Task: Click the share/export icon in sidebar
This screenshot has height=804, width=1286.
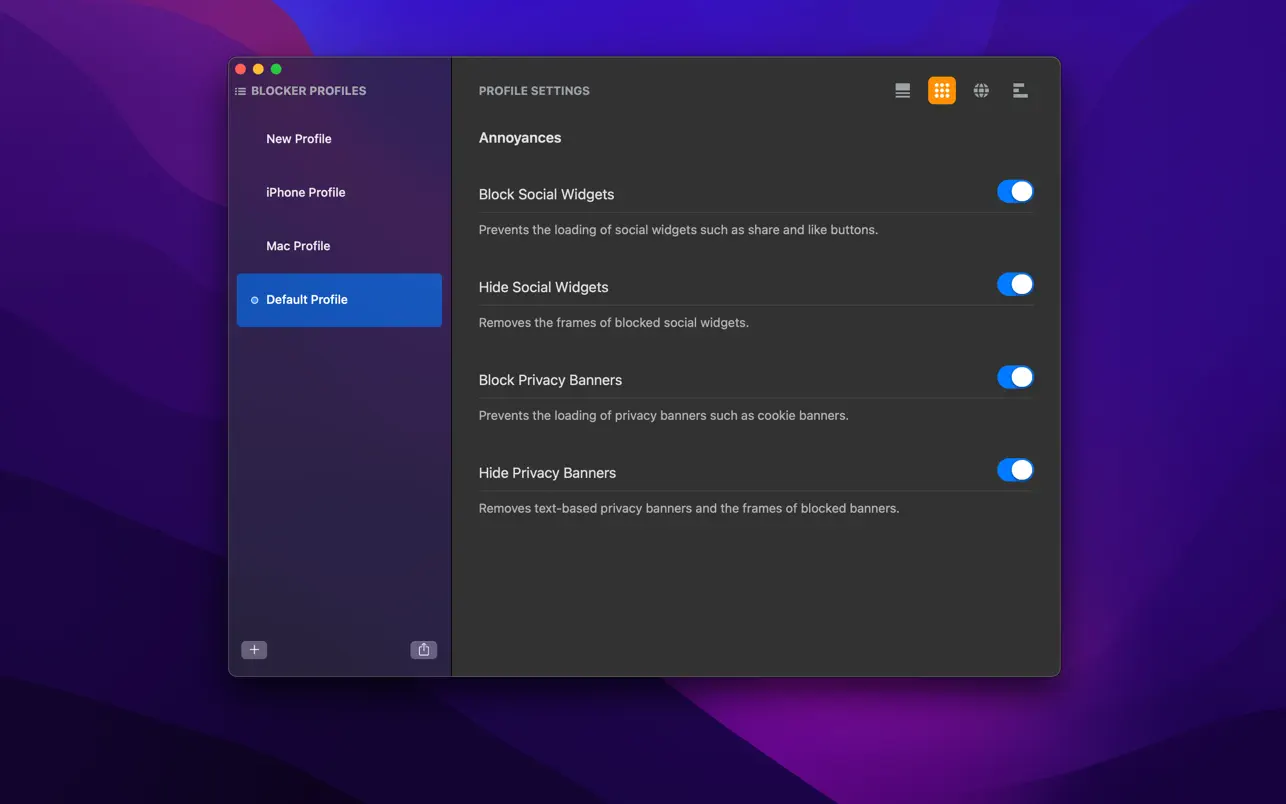Action: click(x=424, y=650)
